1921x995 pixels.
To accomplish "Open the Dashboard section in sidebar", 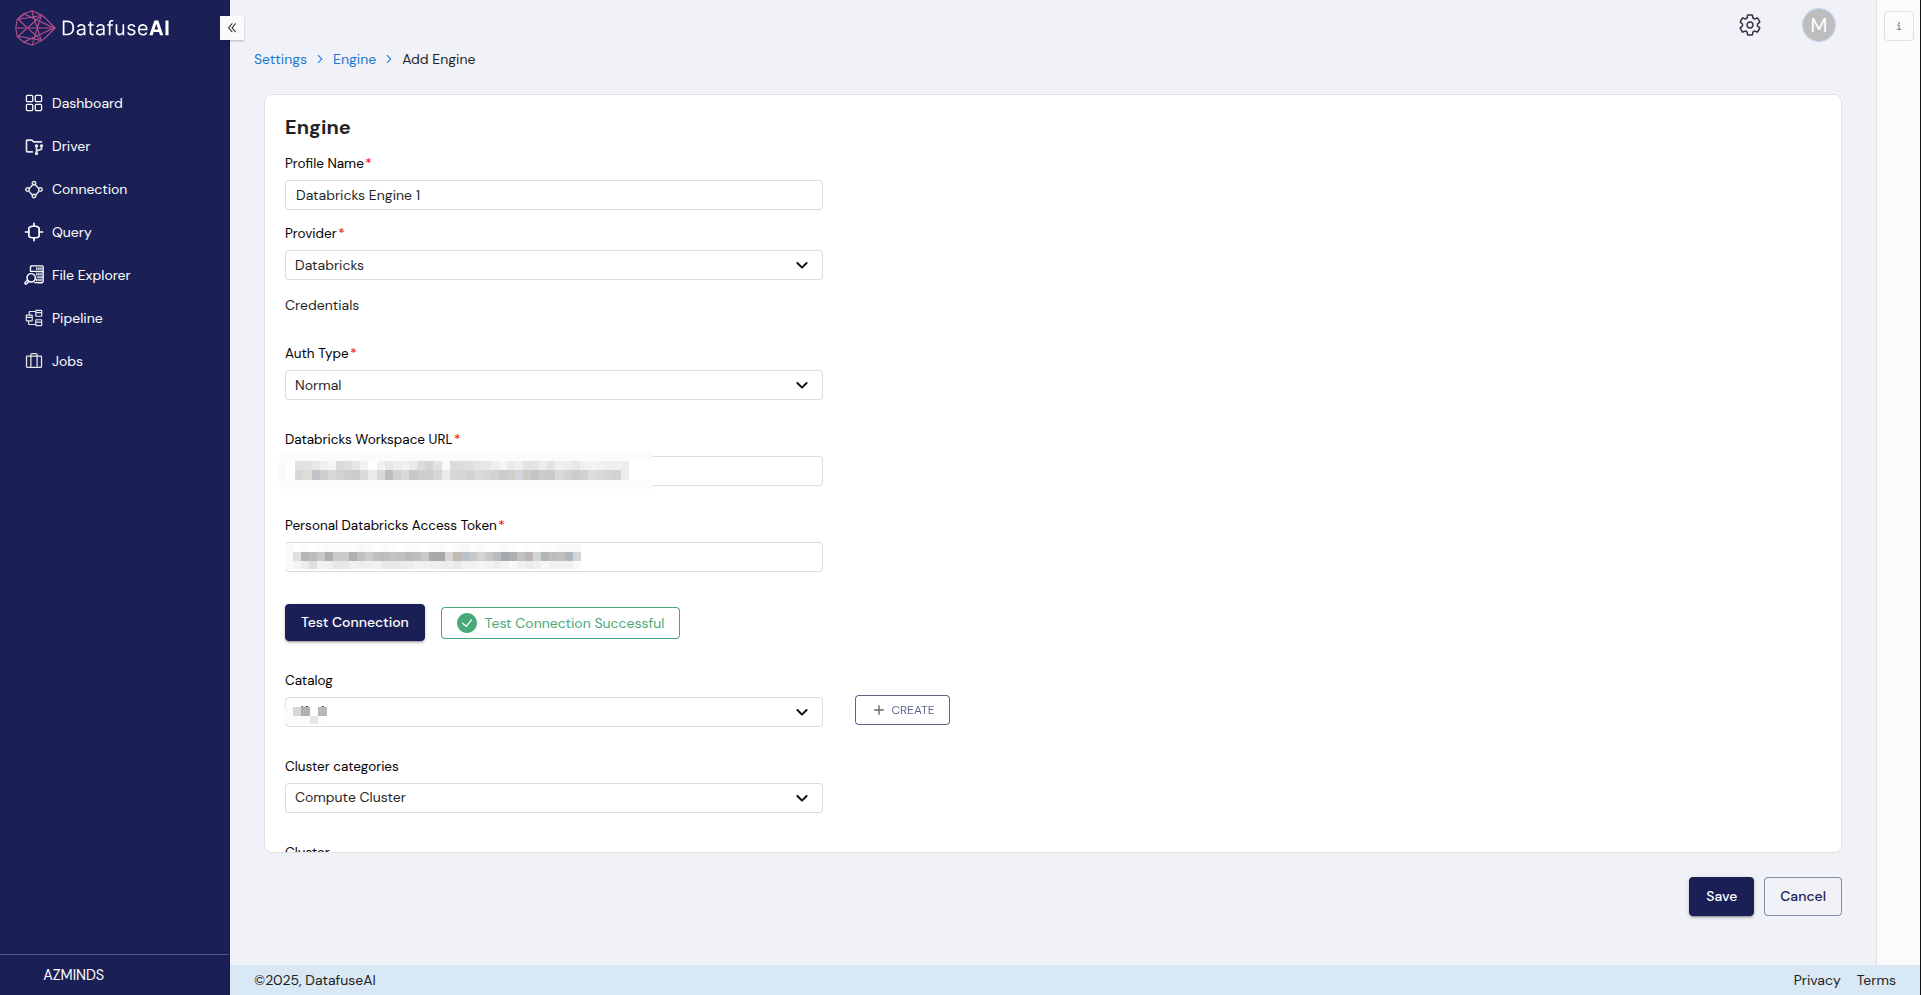I will (87, 102).
